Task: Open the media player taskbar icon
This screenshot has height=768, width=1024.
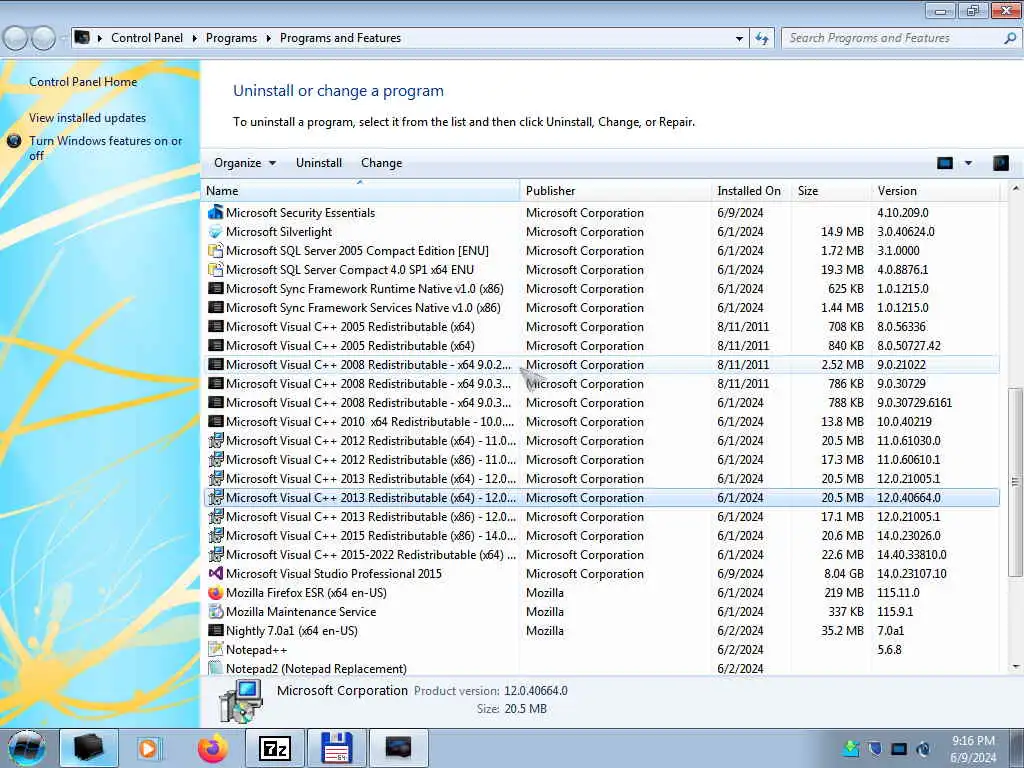Action: click(149, 748)
